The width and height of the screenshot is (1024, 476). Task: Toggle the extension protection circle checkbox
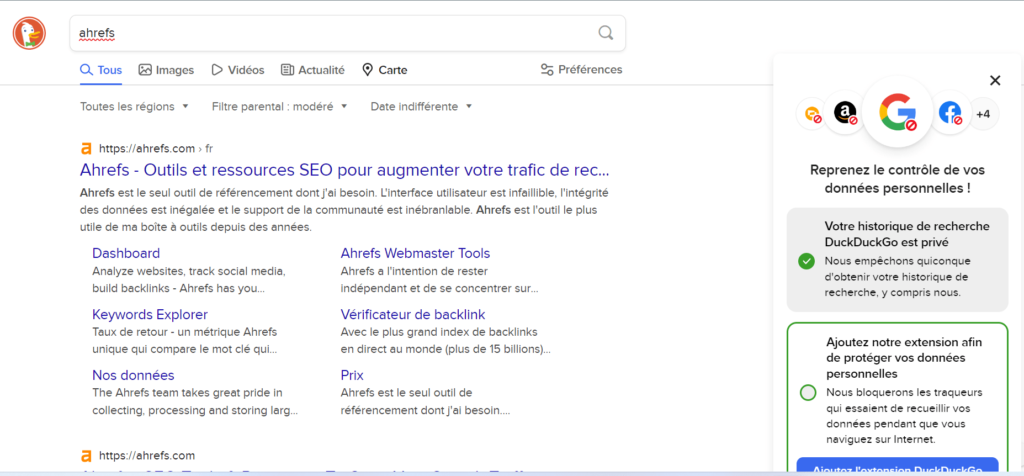click(x=807, y=392)
